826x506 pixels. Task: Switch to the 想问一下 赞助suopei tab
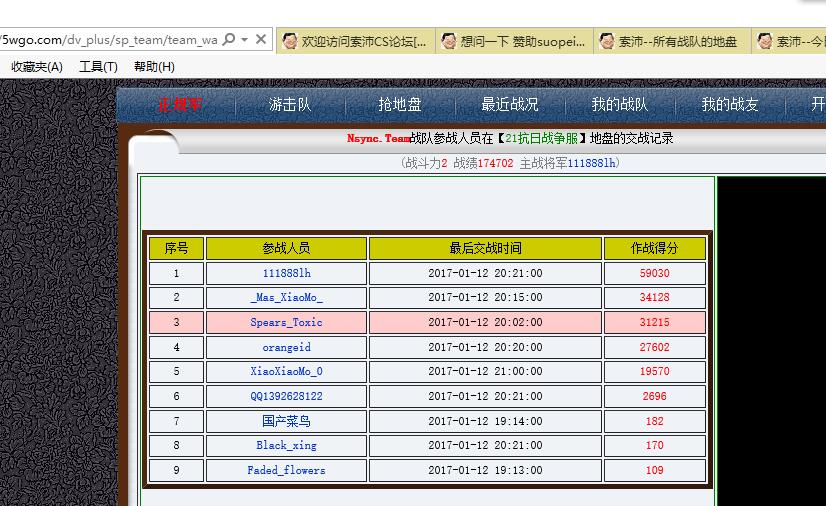coord(522,41)
